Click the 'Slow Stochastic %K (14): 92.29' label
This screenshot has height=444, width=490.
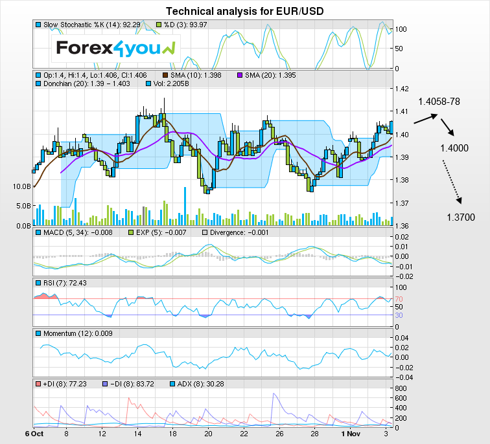(x=92, y=25)
